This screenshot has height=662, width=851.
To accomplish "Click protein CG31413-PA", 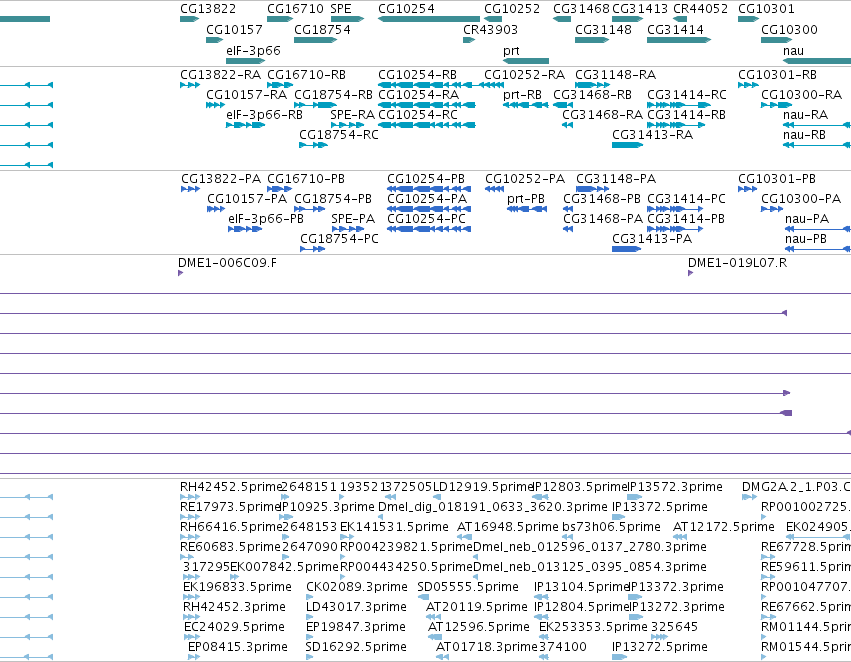I will [x=626, y=249].
